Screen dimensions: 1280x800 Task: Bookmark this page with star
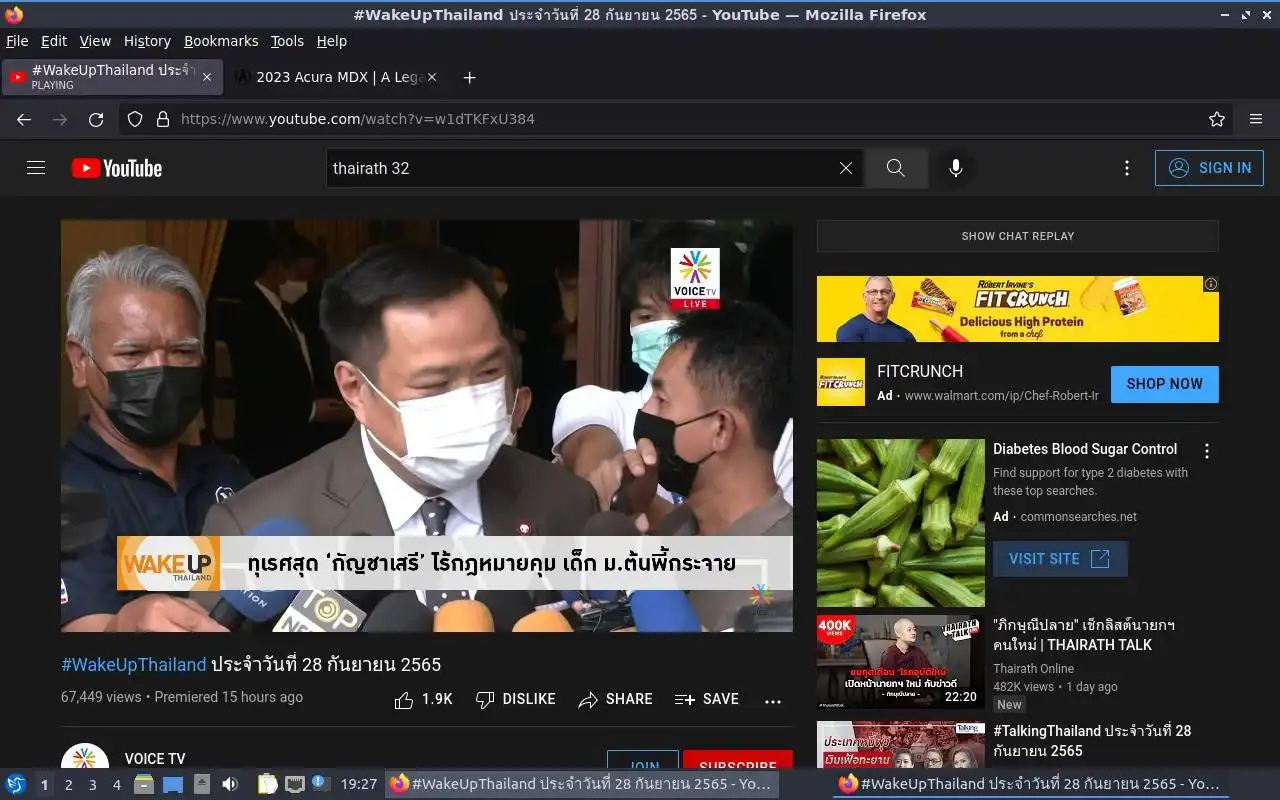pyautogui.click(x=1217, y=119)
